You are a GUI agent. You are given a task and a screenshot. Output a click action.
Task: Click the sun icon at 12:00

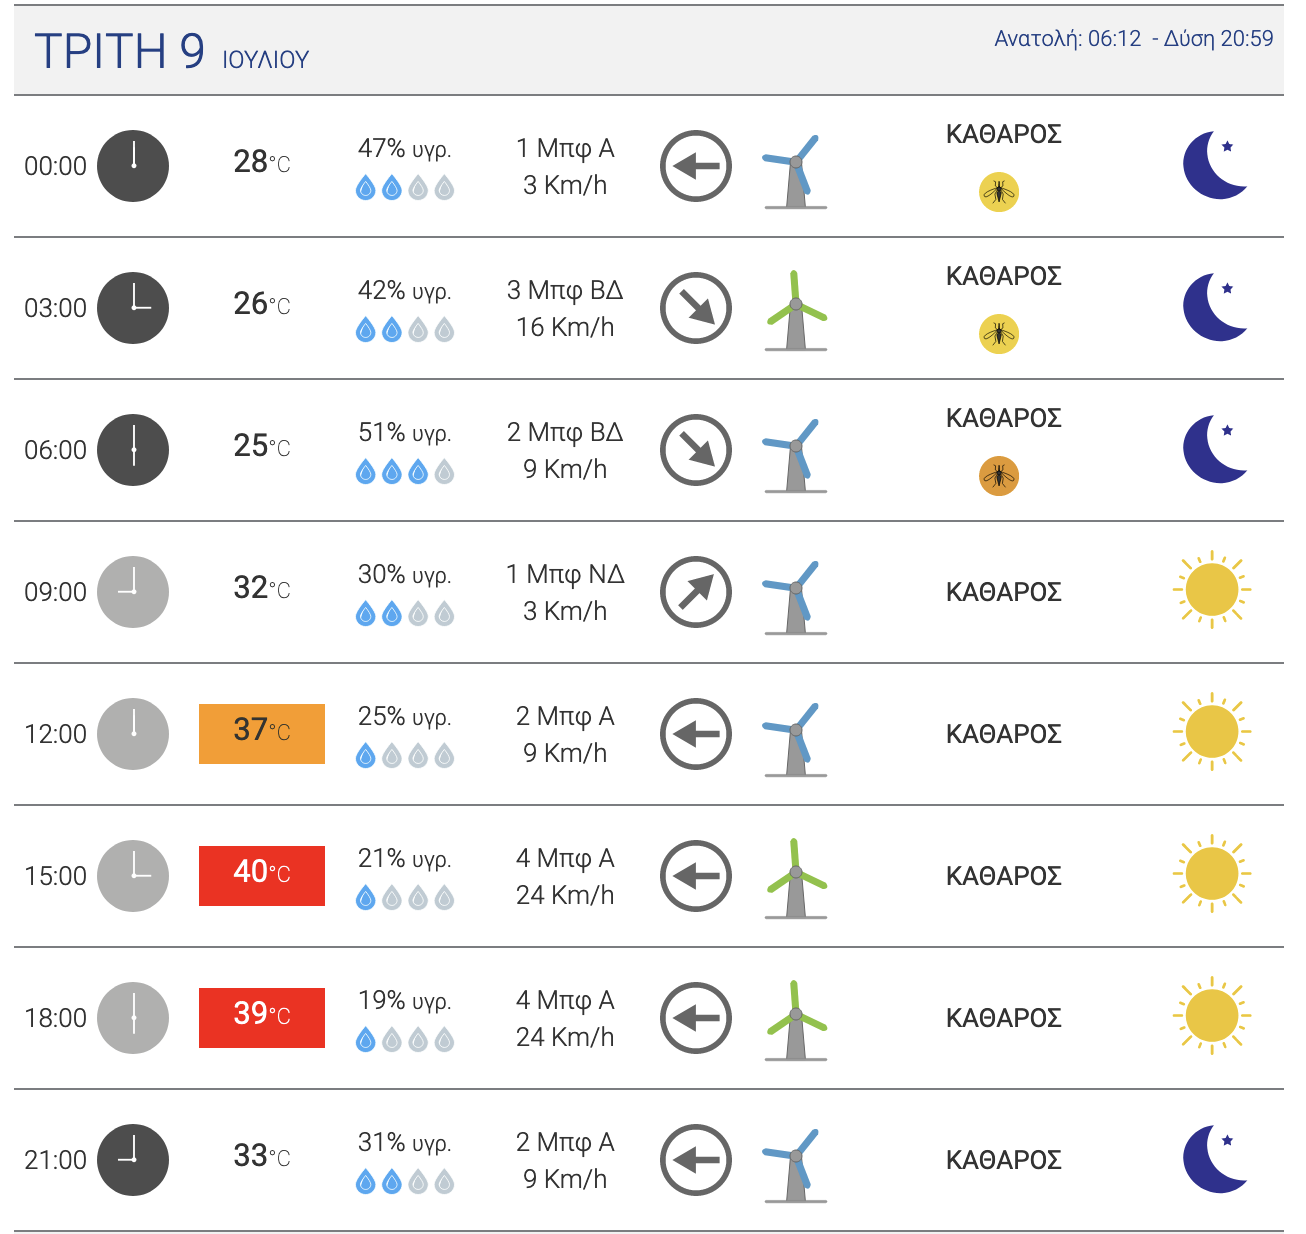[1211, 731]
